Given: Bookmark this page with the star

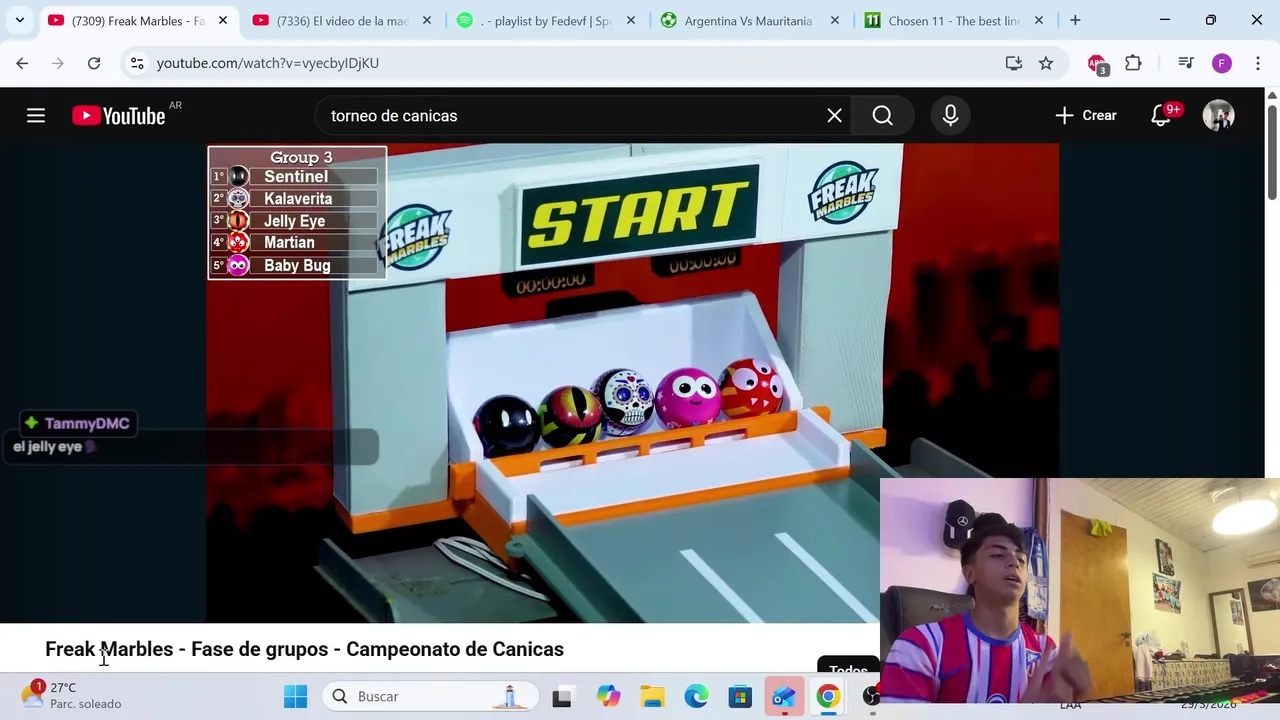Looking at the screenshot, I should pyautogui.click(x=1046, y=63).
